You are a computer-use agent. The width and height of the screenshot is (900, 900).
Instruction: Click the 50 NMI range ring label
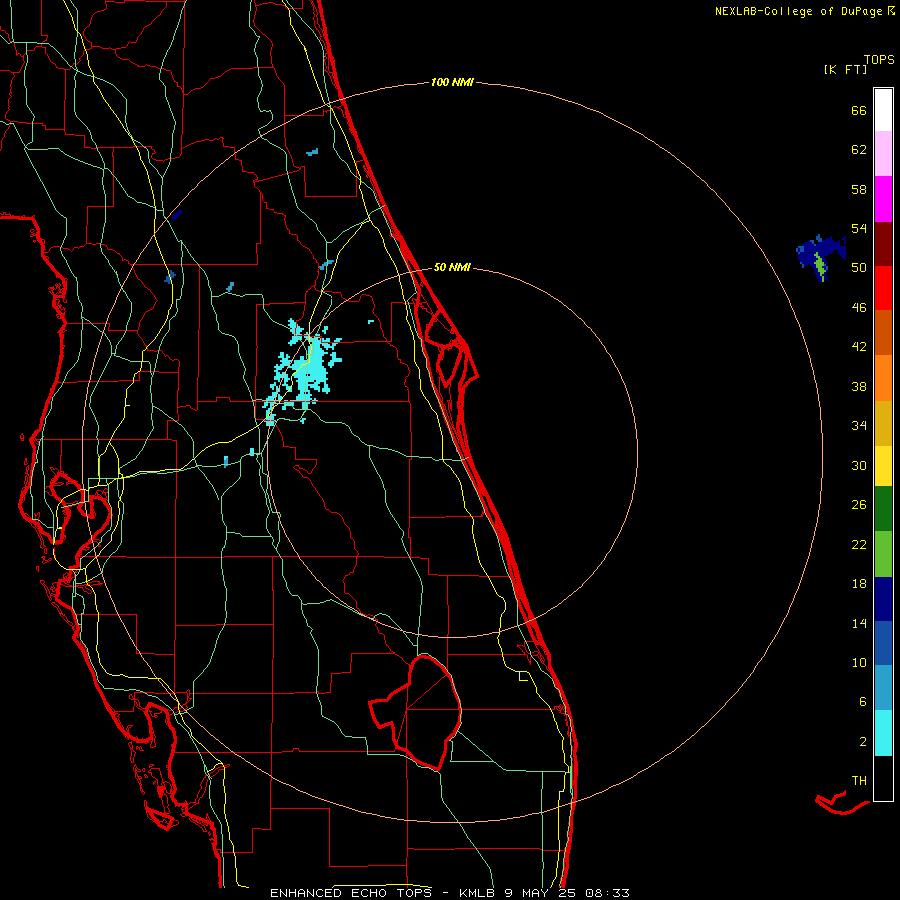pyautogui.click(x=452, y=267)
